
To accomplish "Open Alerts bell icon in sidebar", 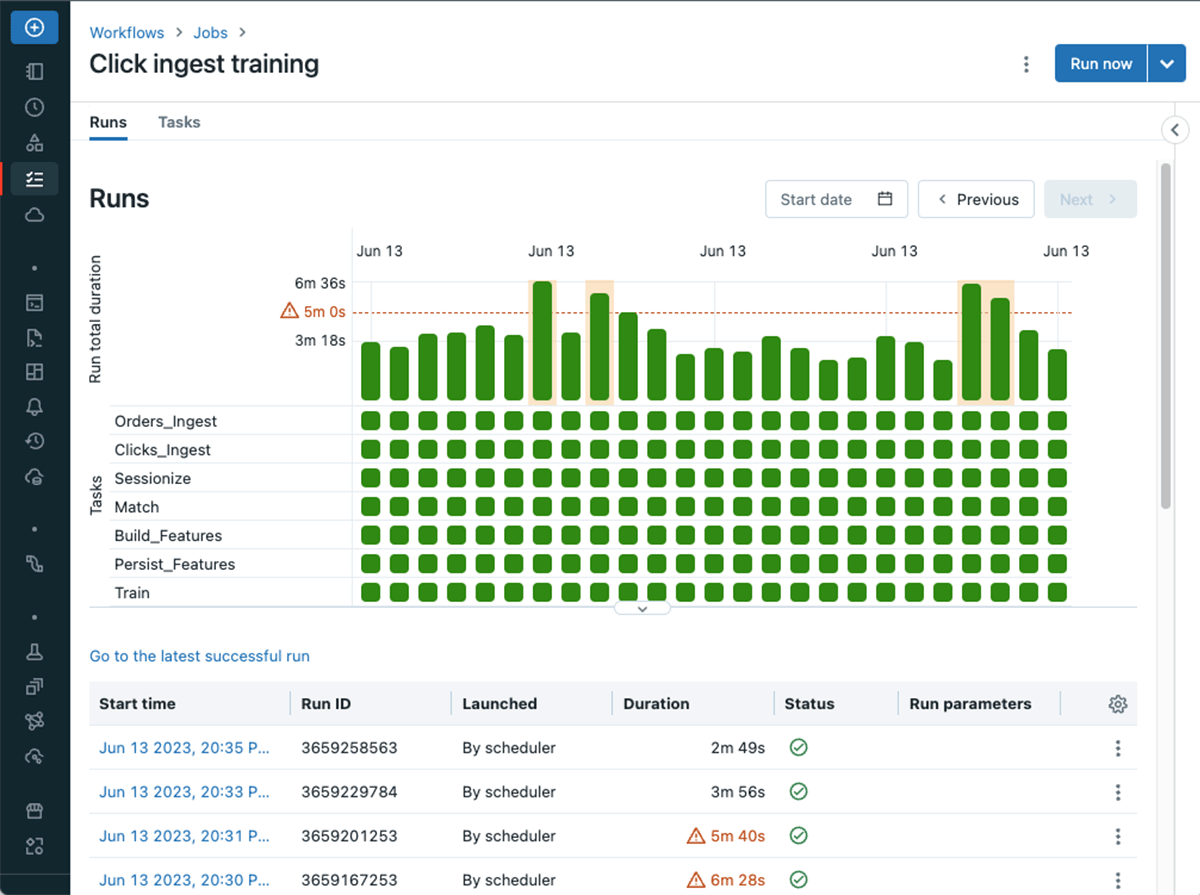I will click(x=34, y=405).
